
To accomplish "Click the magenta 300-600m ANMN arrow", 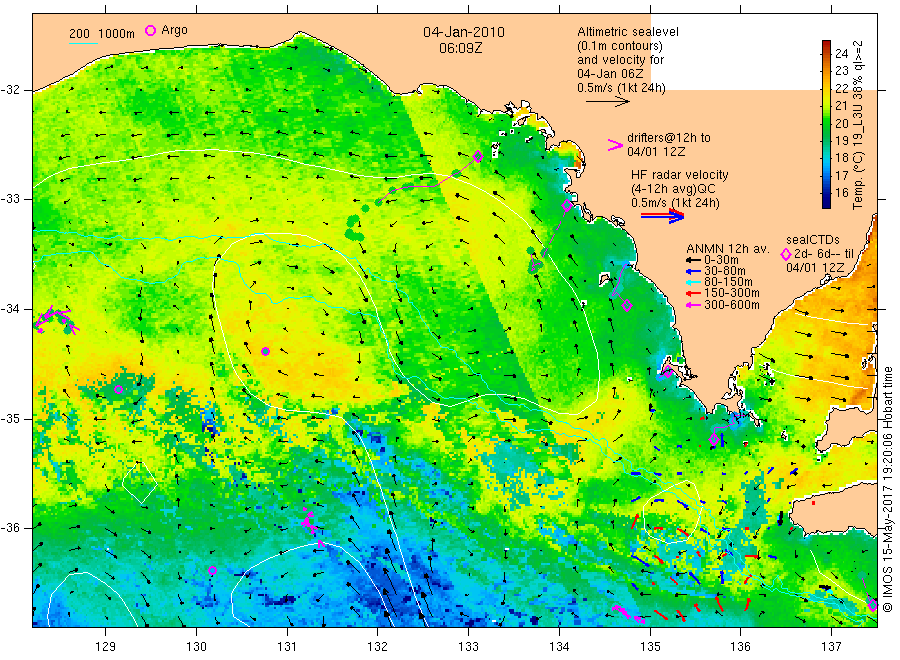I will tap(693, 305).
